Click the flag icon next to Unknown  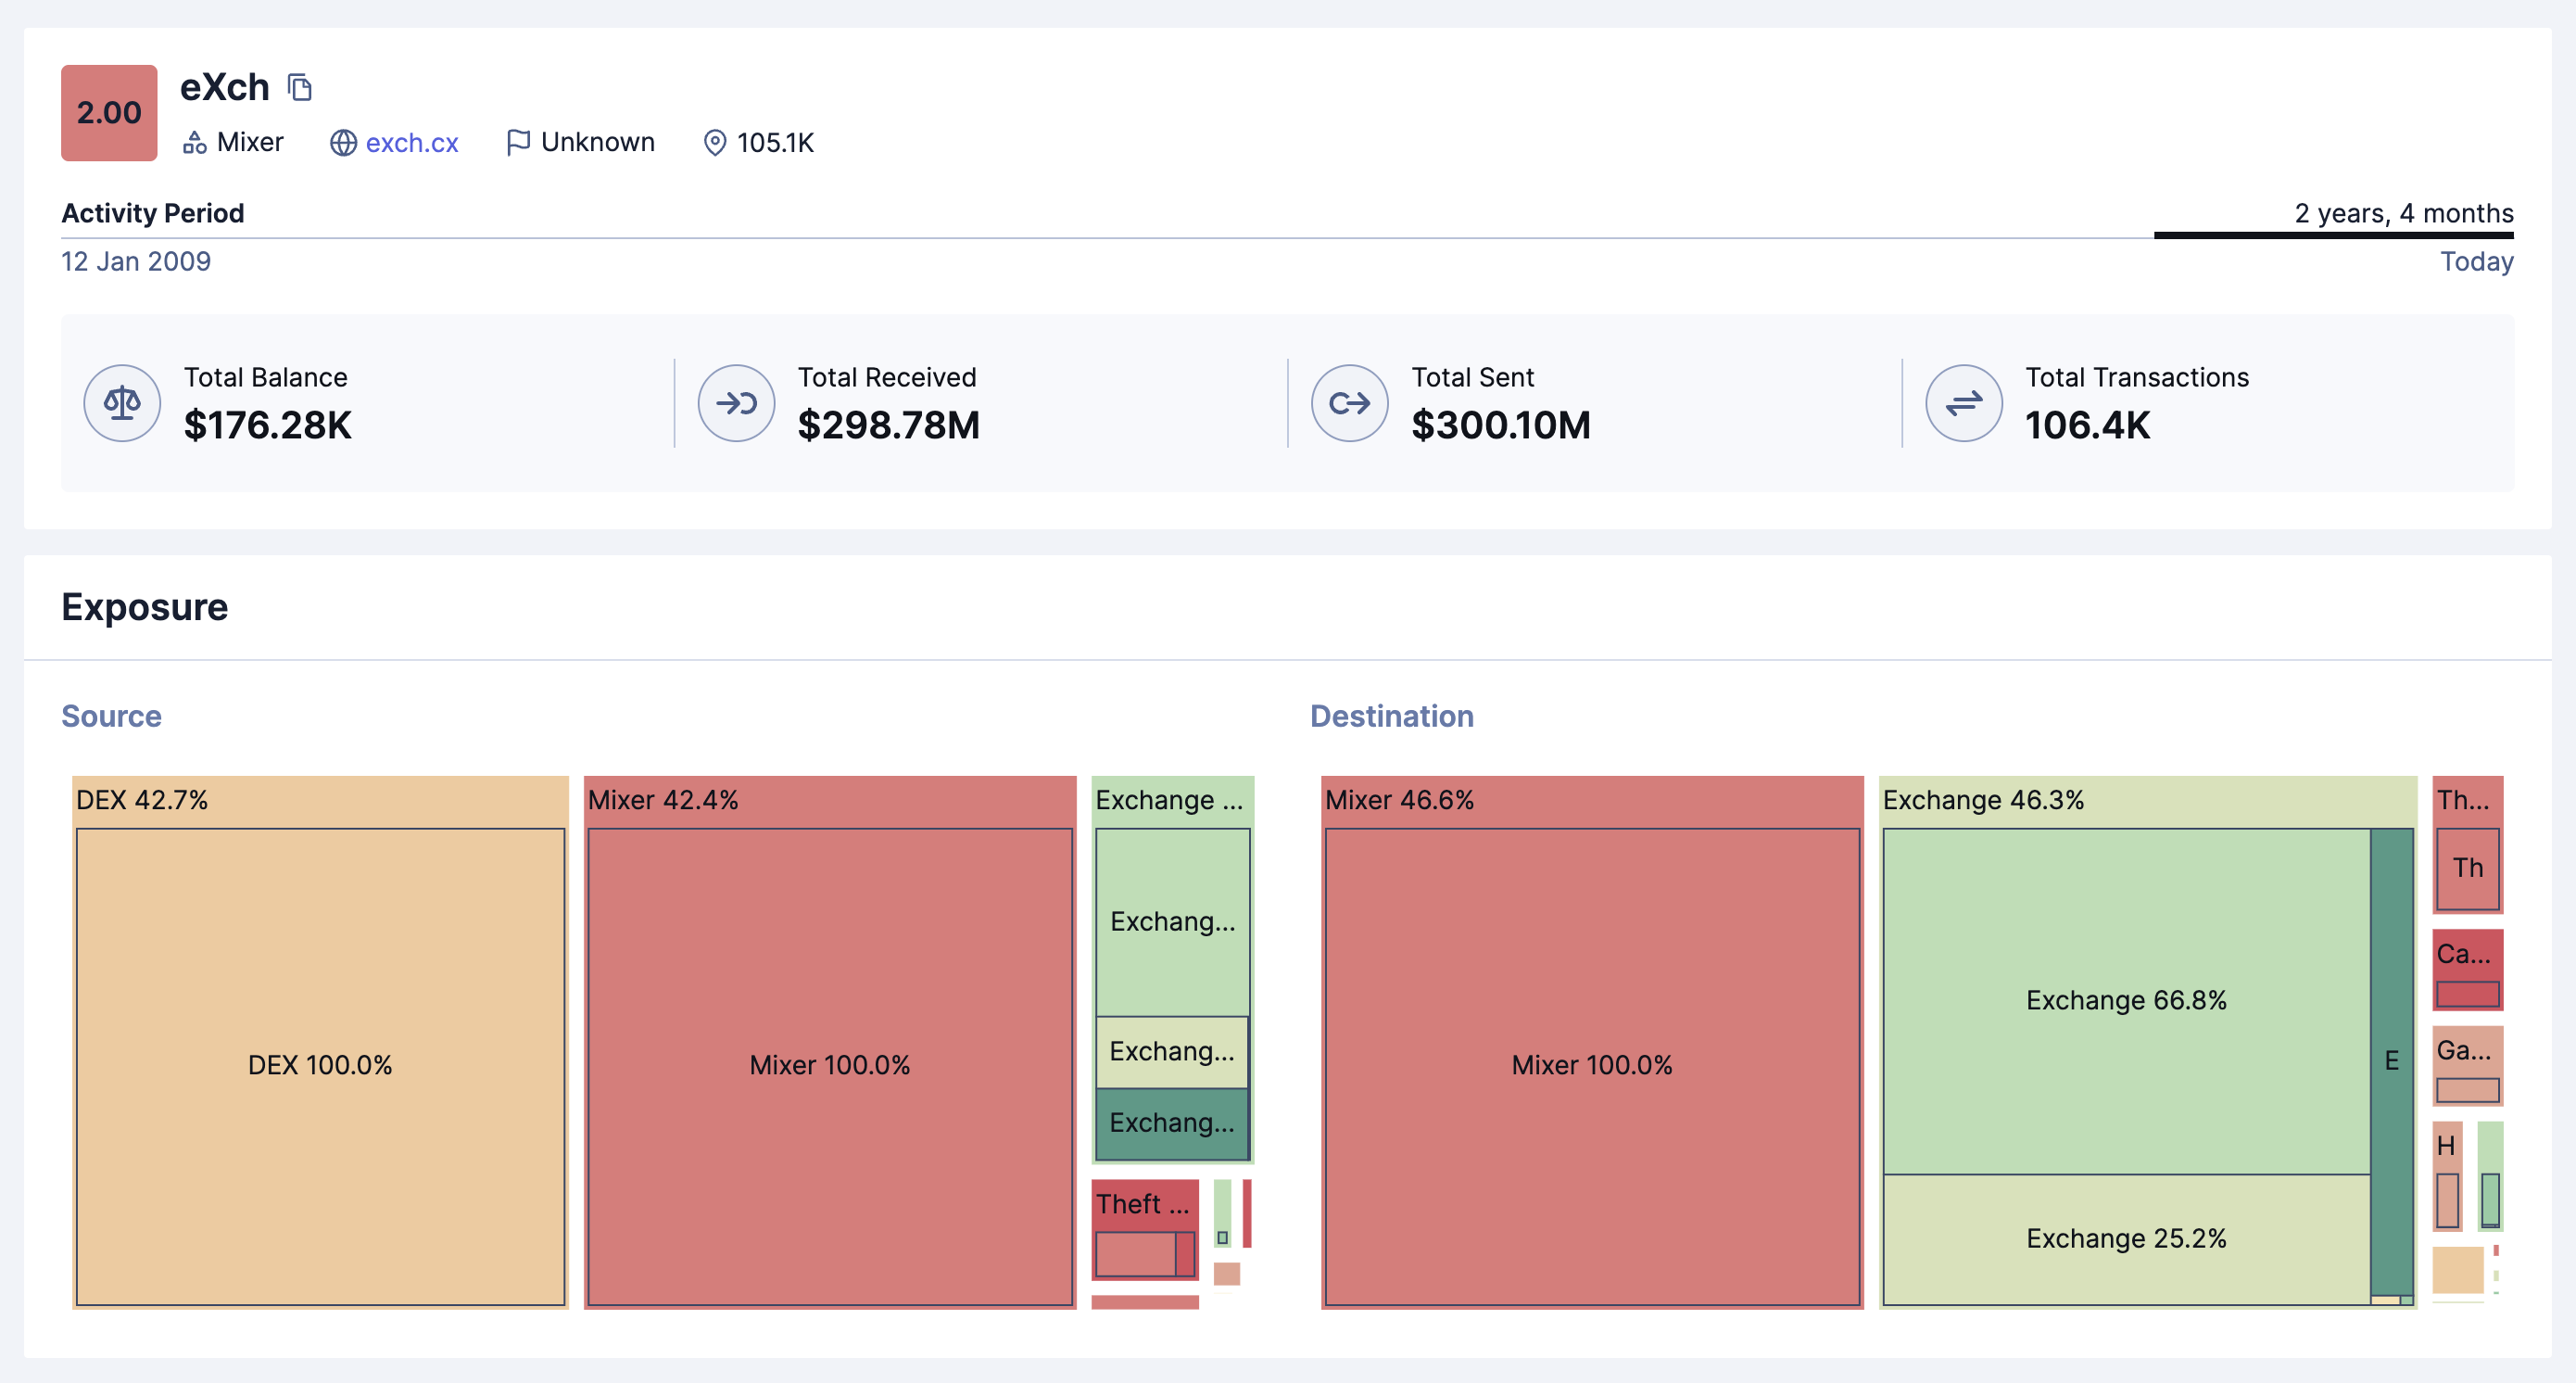[x=517, y=143]
